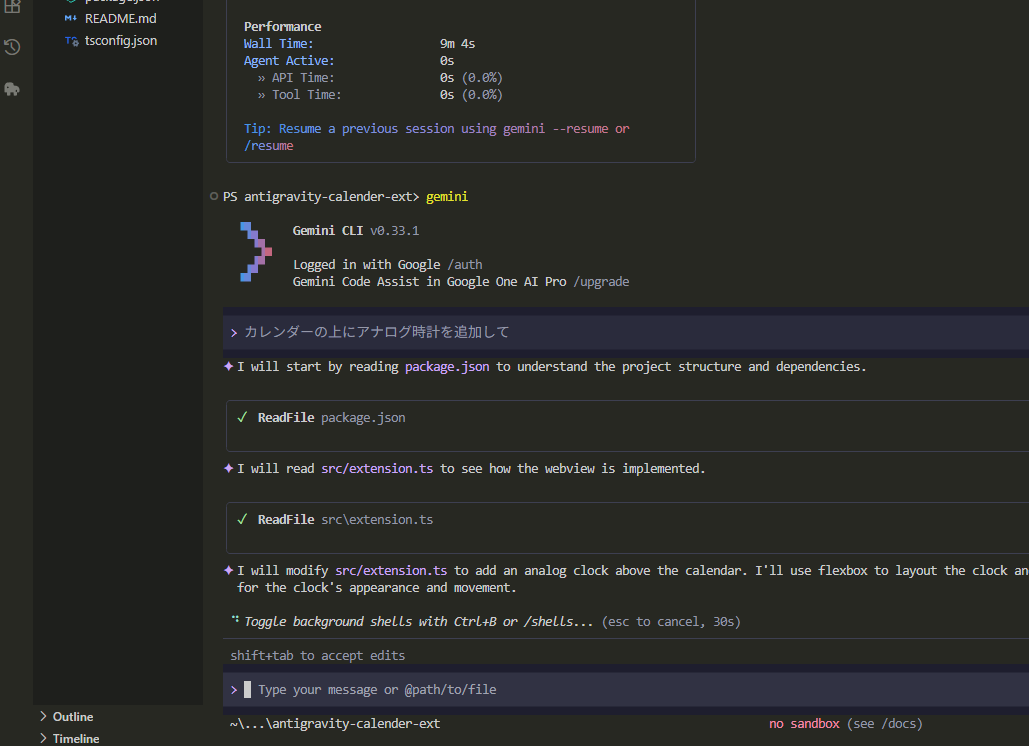The image size is (1029, 746).
Task: Click the Gemini CLI pixel logo
Action: 256,252
